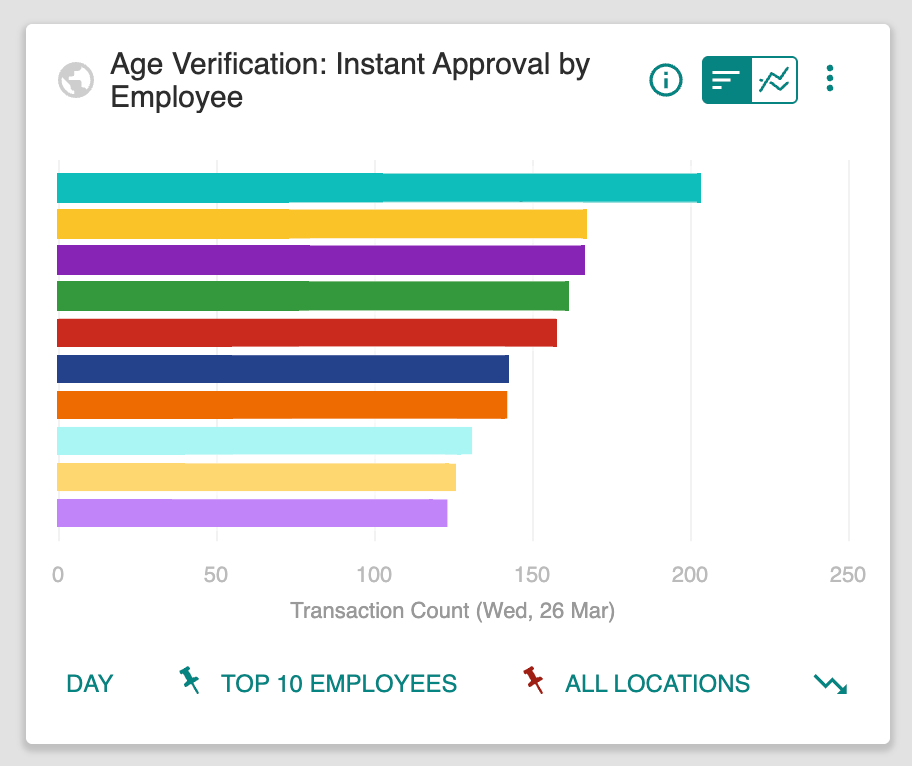Open the info circle icon
The width and height of the screenshot is (912, 766).
[x=666, y=80]
